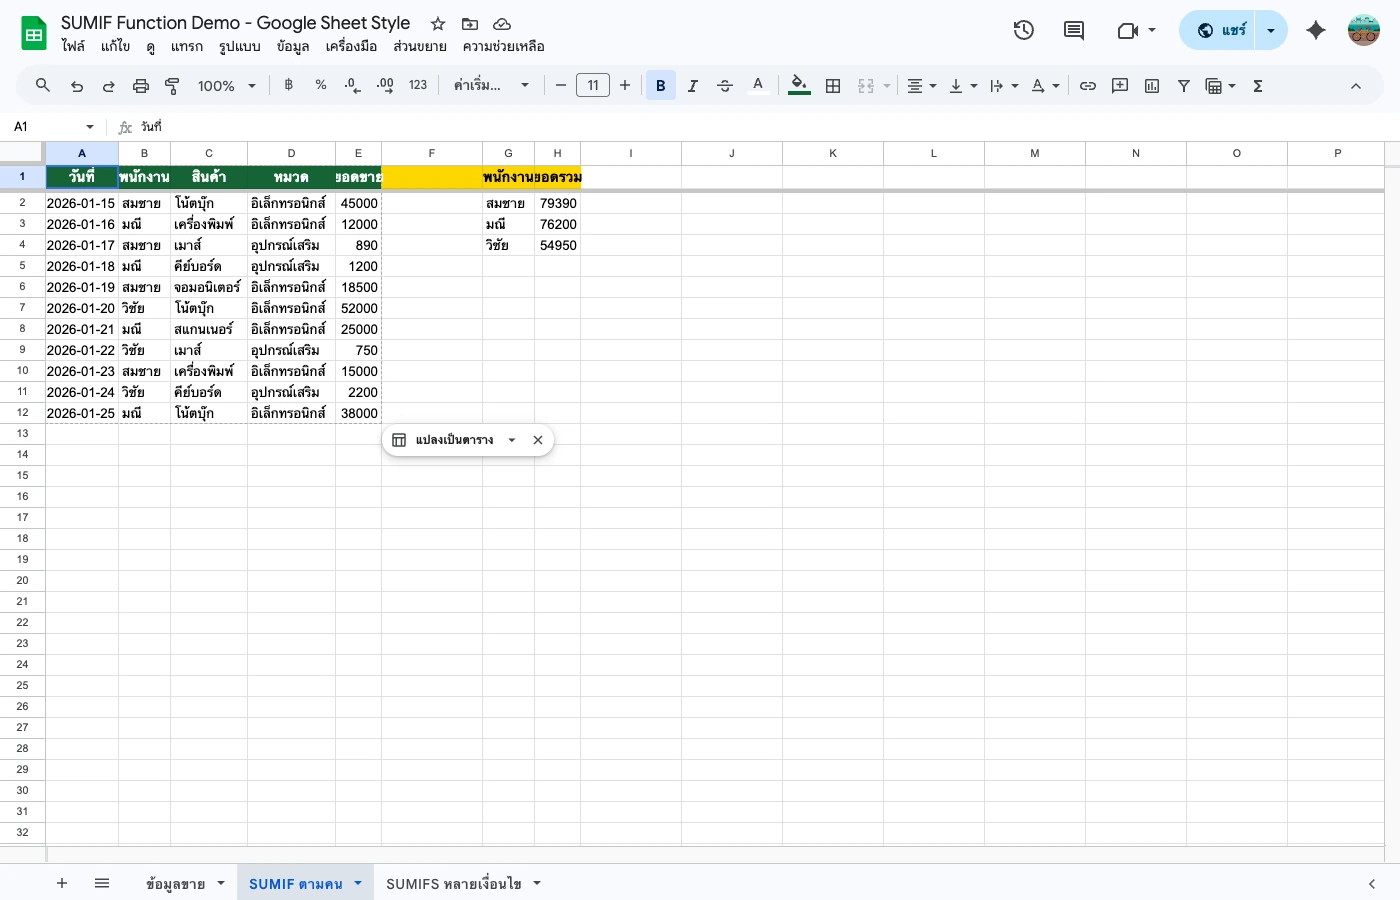Open the functions Σ menu
Screen dimensions: 1400x900
click(1258, 86)
